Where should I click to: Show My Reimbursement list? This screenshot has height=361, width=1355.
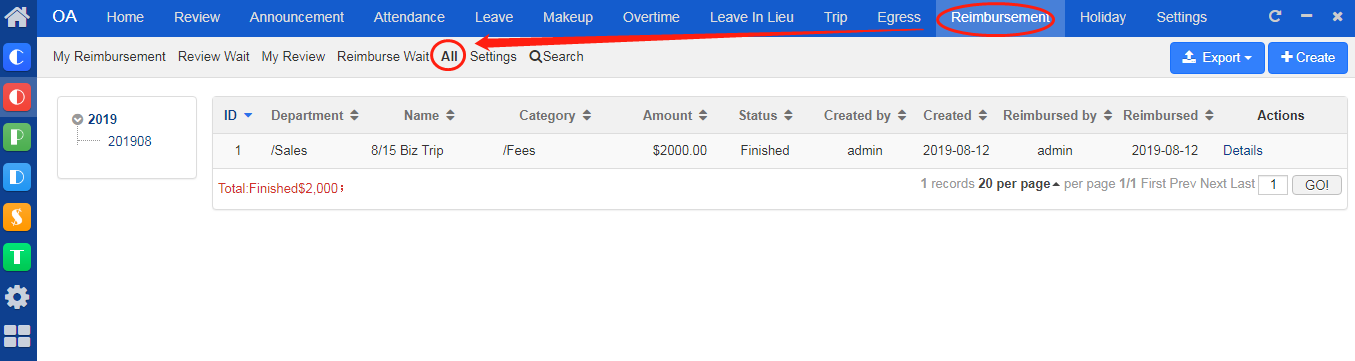109,57
